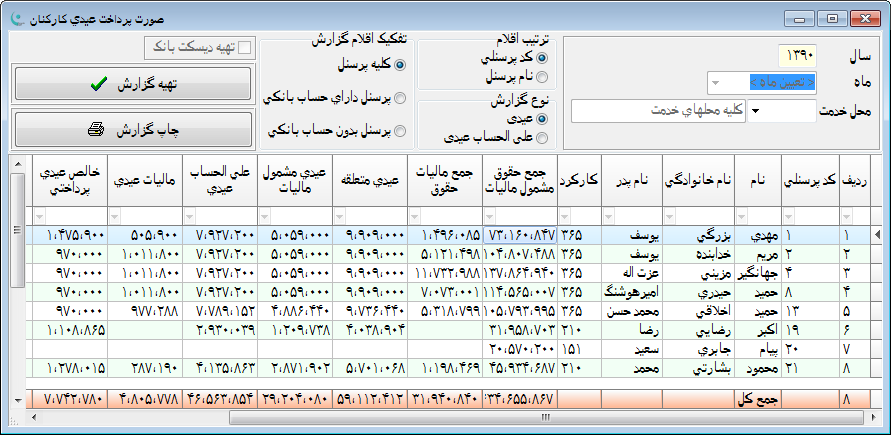Screen dimensions: 891x435
Task: Open filter for the نام column
Action: 741,216
